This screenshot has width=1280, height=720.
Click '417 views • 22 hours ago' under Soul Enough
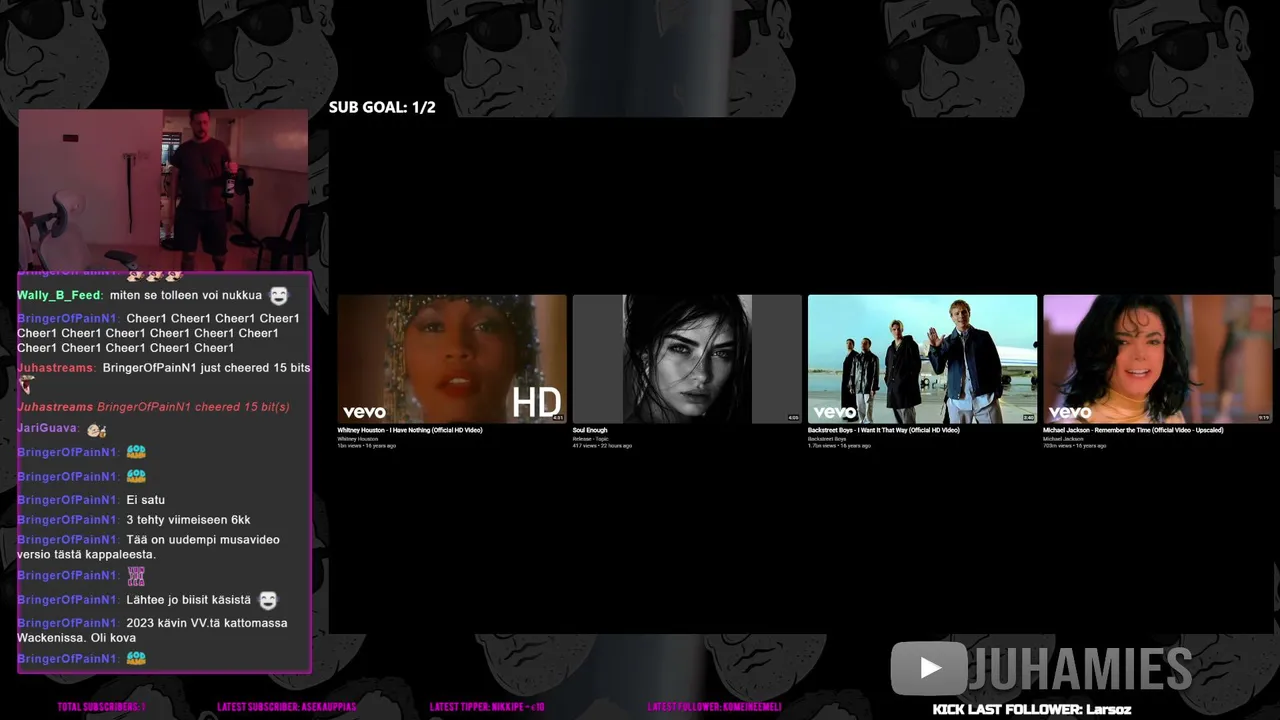(x=602, y=446)
